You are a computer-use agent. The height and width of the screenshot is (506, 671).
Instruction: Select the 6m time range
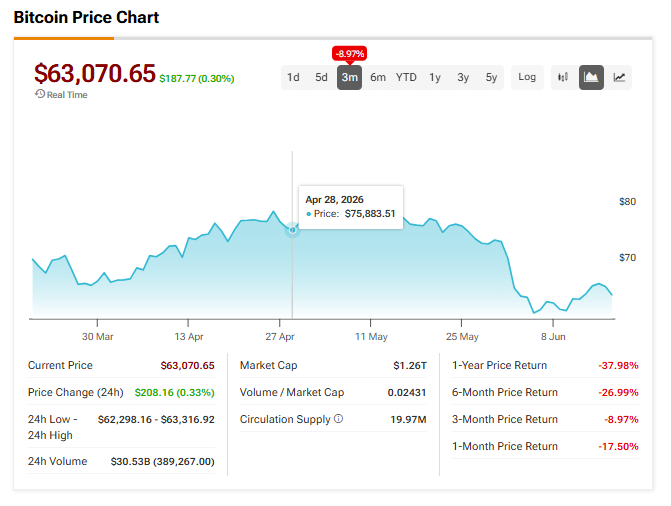(378, 77)
